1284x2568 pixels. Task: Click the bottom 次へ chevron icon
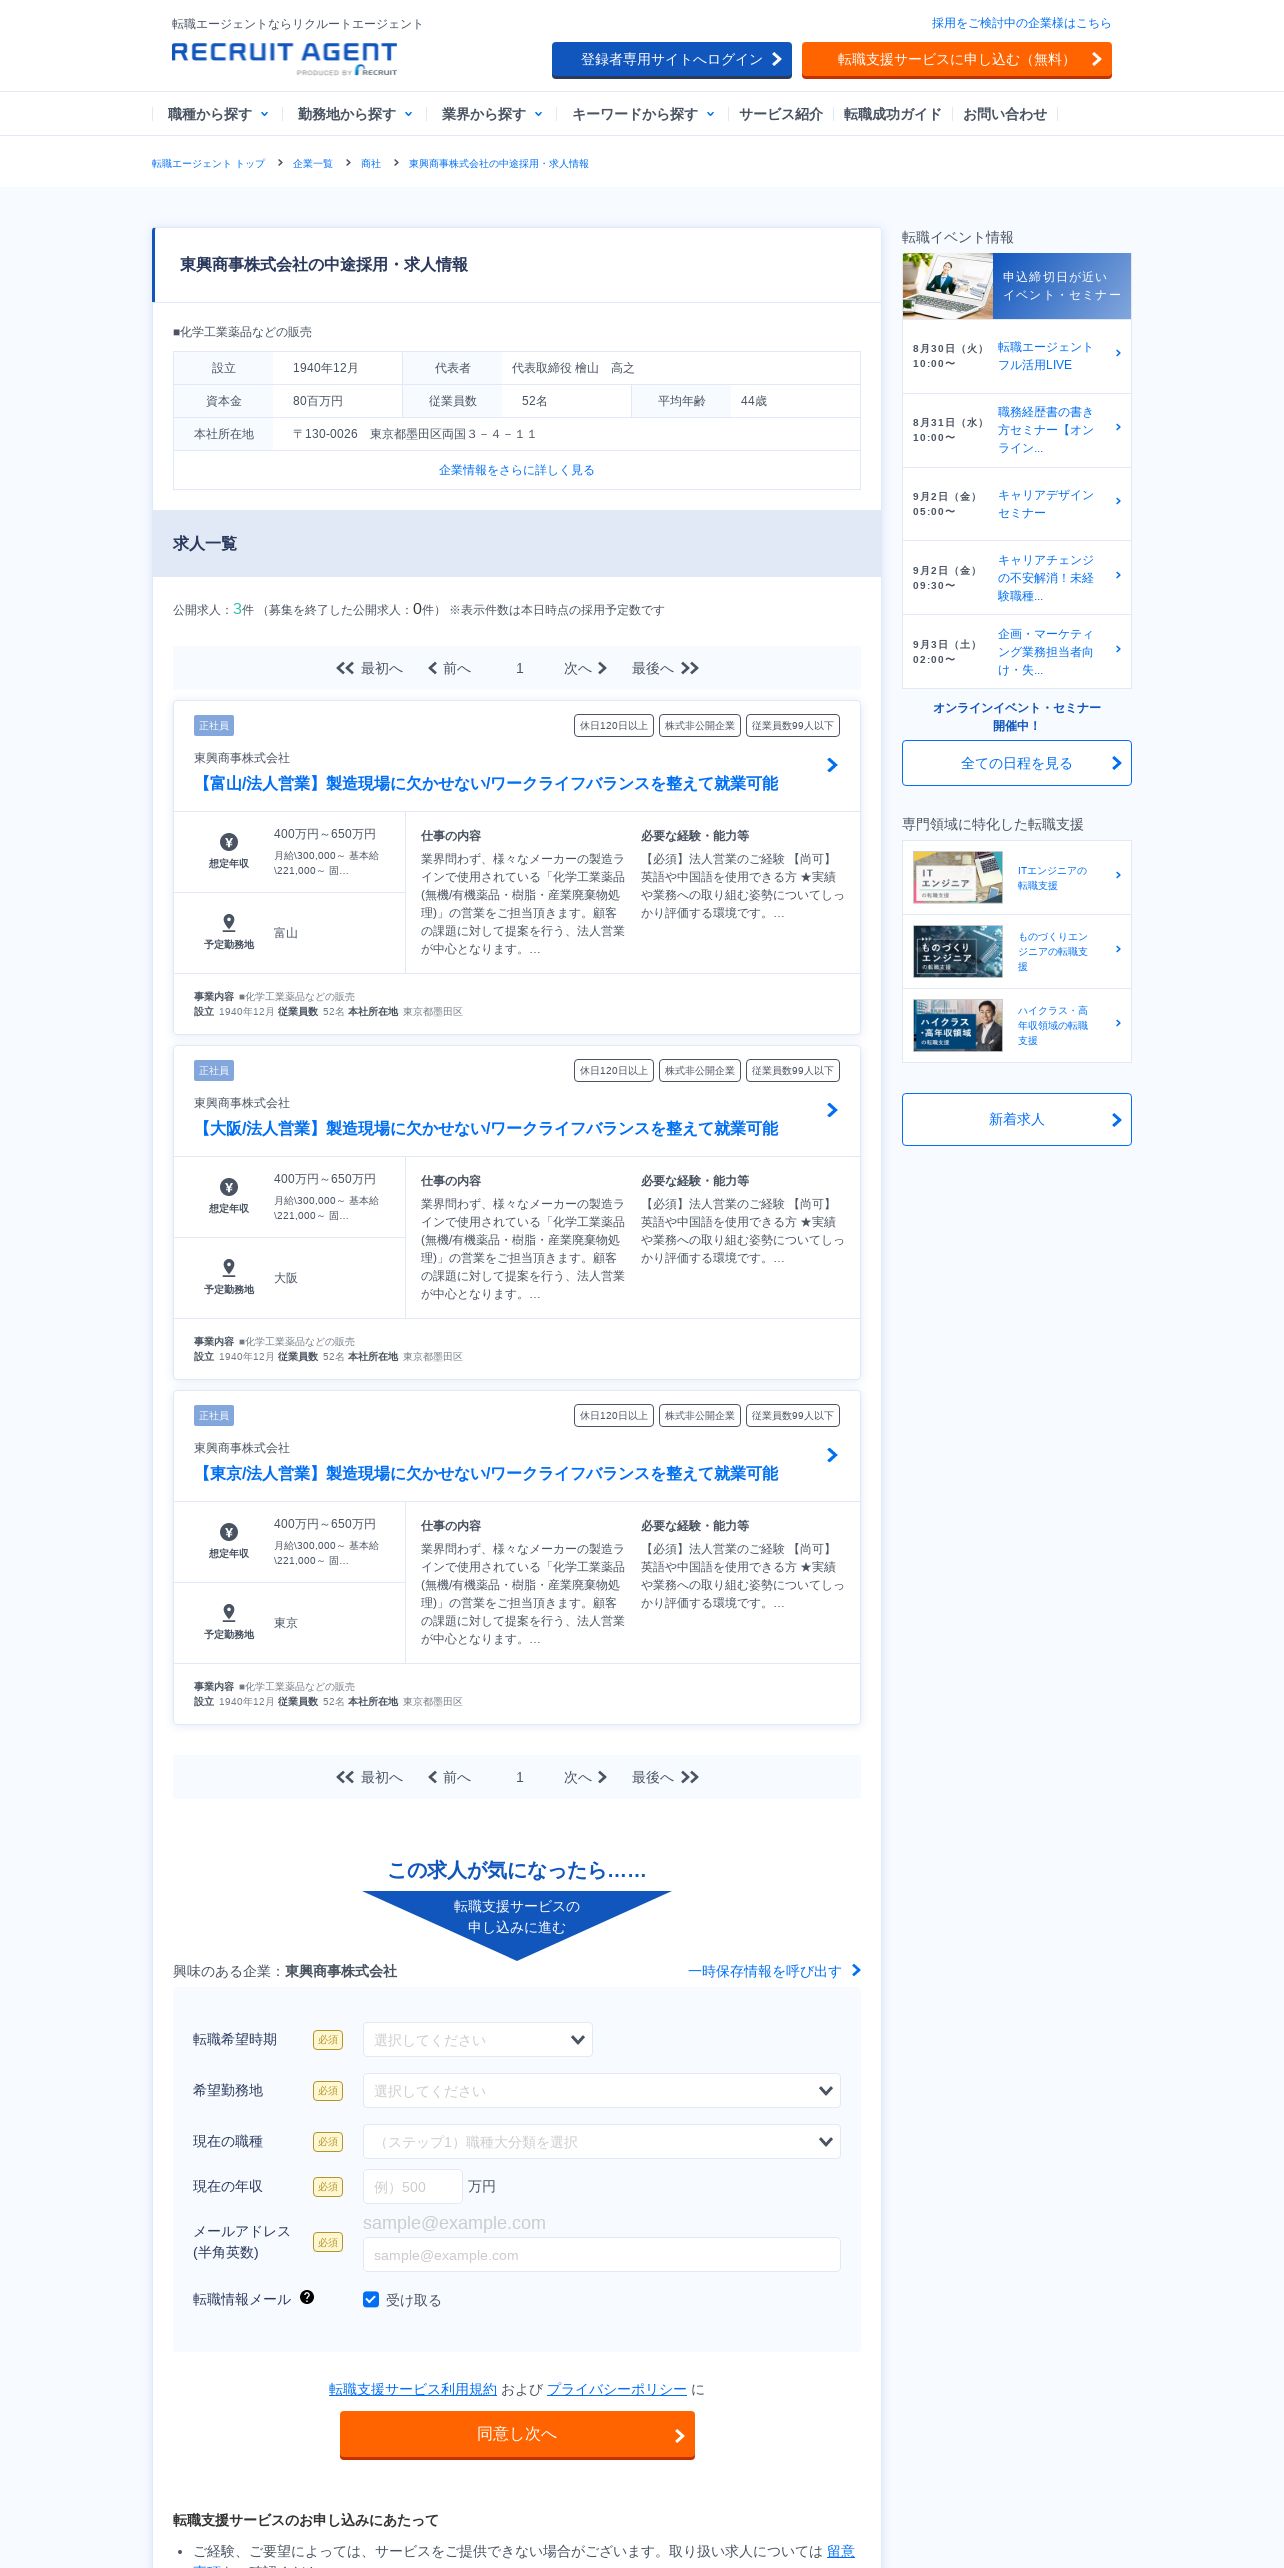(x=602, y=1777)
